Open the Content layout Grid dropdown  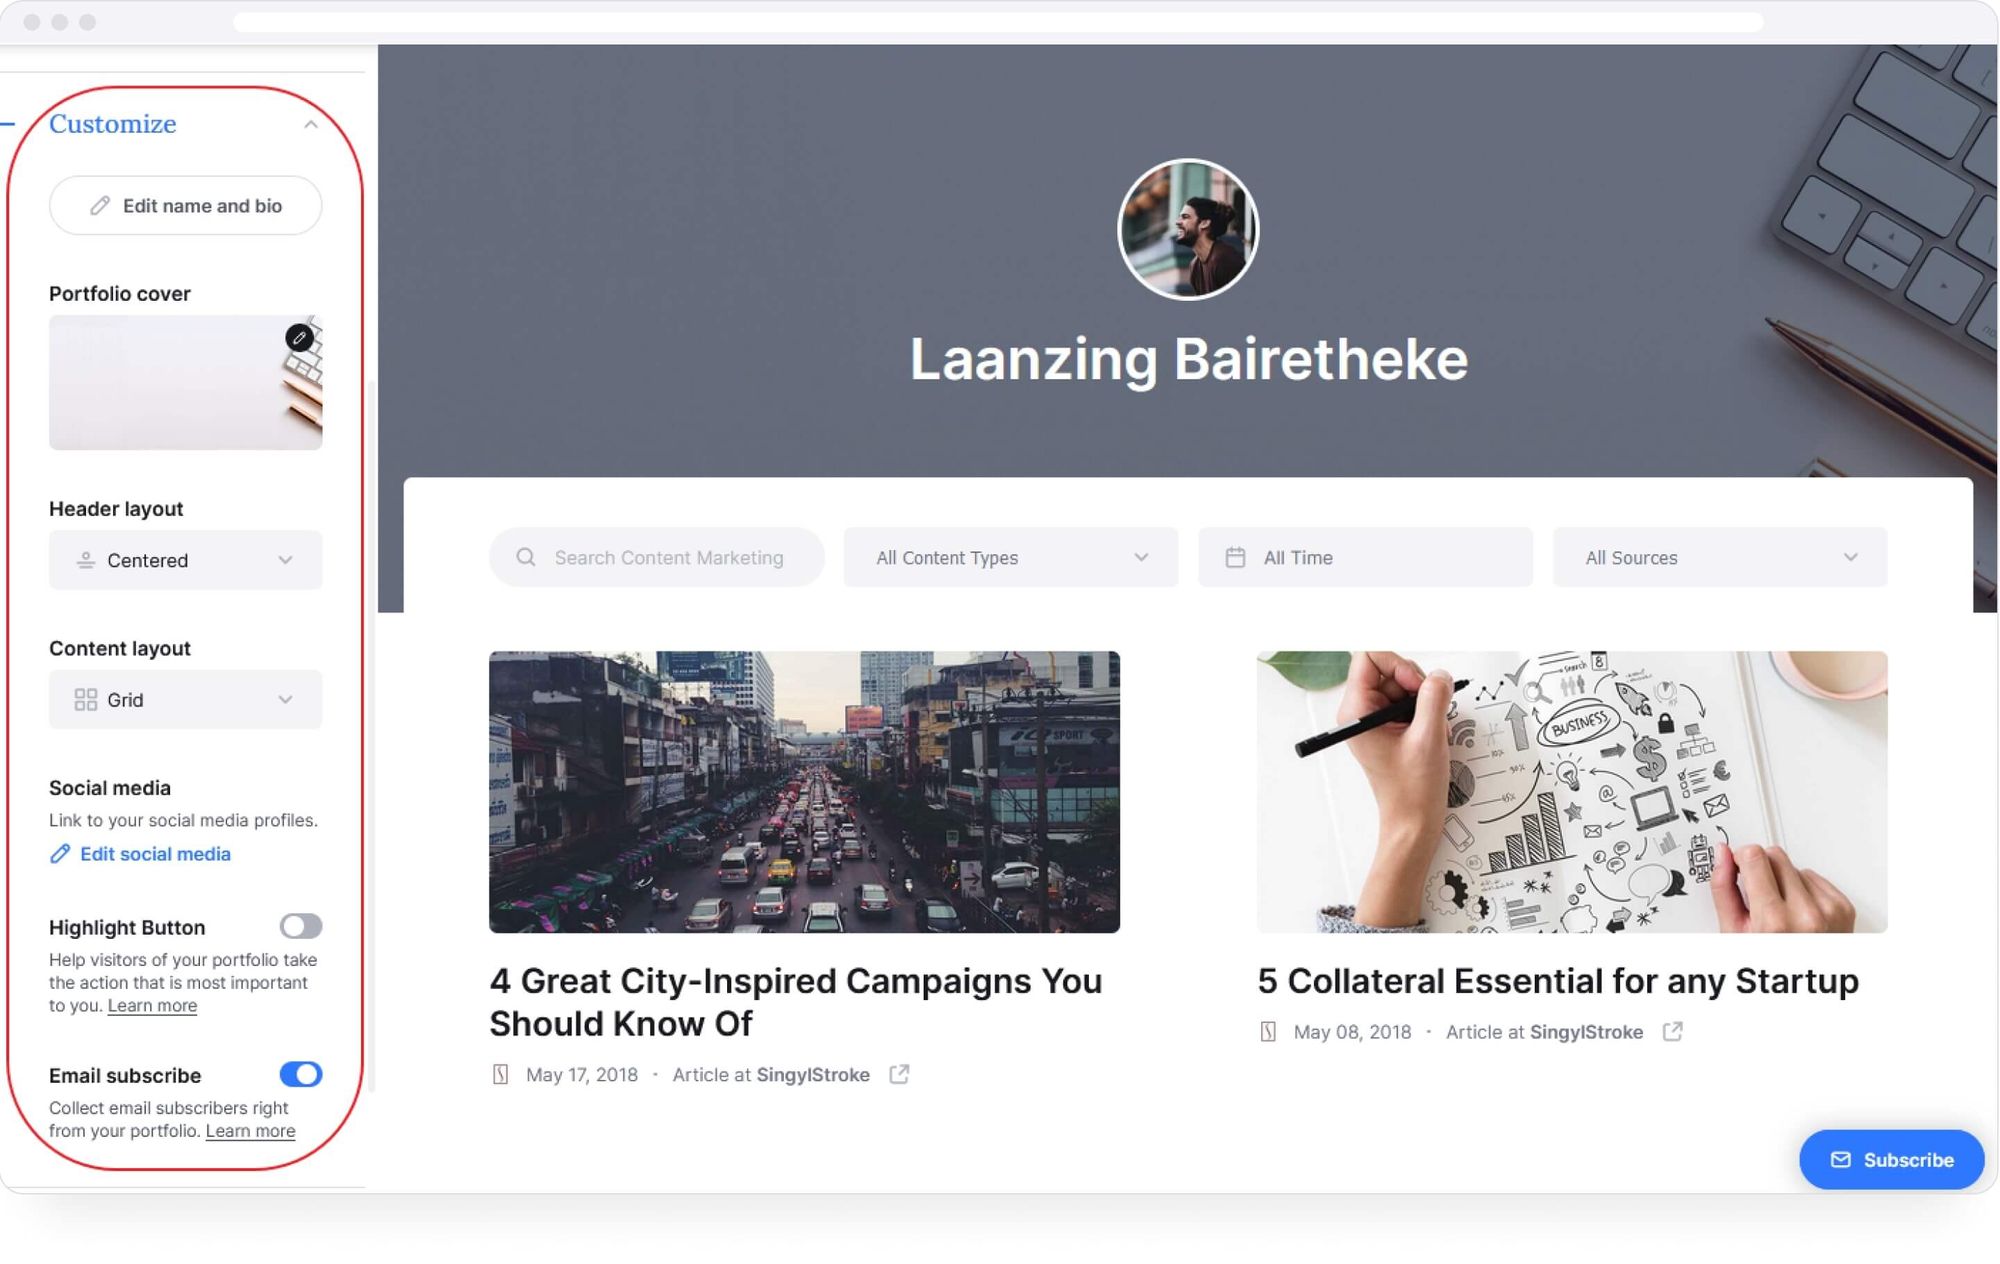[x=185, y=699]
